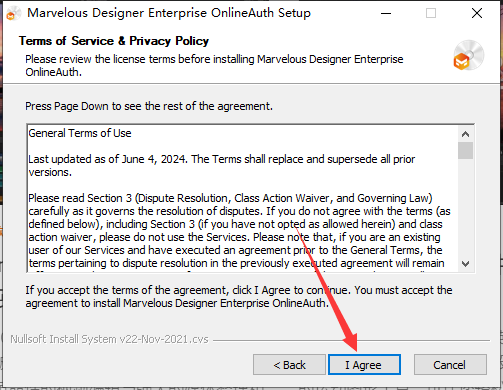This screenshot has height=390, width=503.
Task: Cancel the installation
Action: [450, 365]
